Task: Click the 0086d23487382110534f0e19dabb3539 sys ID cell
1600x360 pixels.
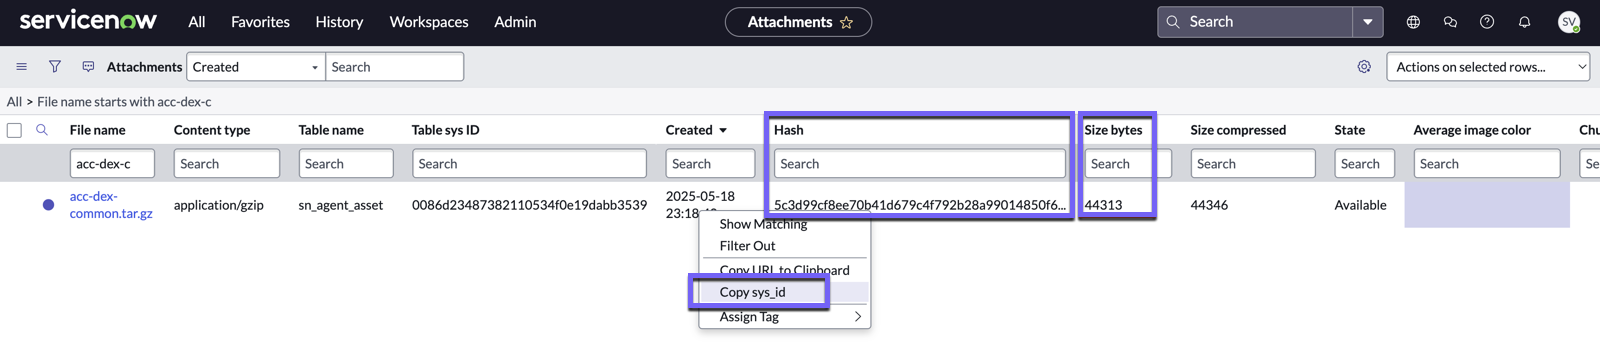Action: tap(529, 205)
